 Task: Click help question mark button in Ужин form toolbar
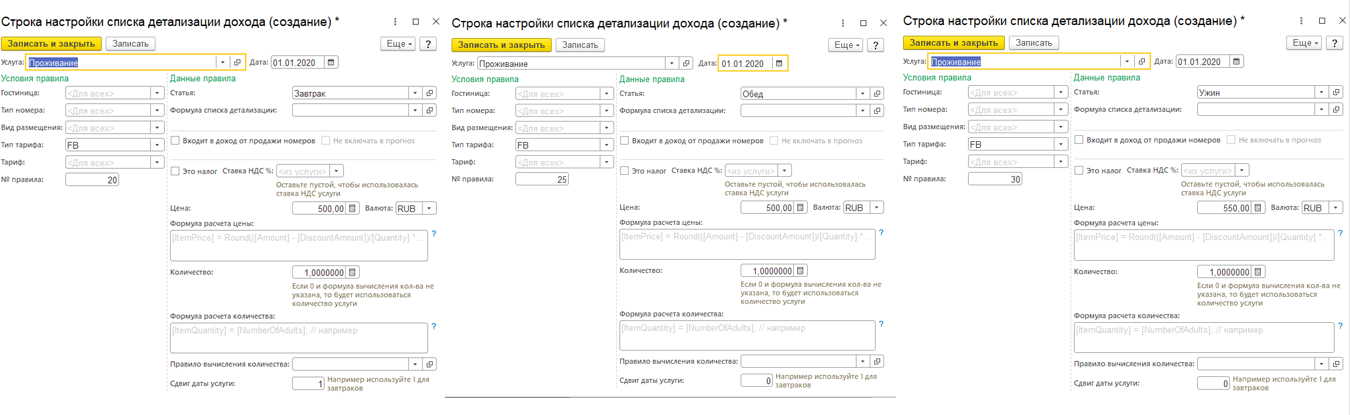1334,43
